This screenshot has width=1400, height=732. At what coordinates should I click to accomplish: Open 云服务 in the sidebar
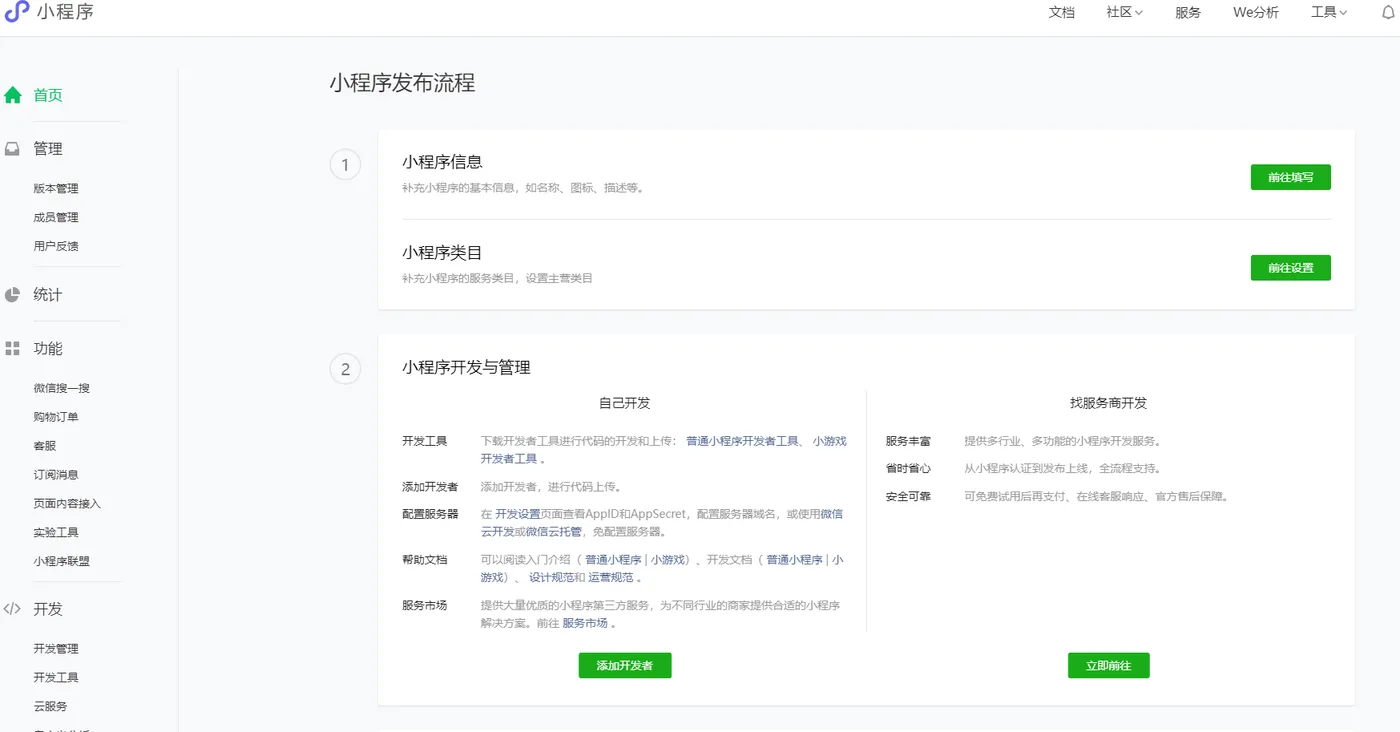pyautogui.click(x=50, y=706)
